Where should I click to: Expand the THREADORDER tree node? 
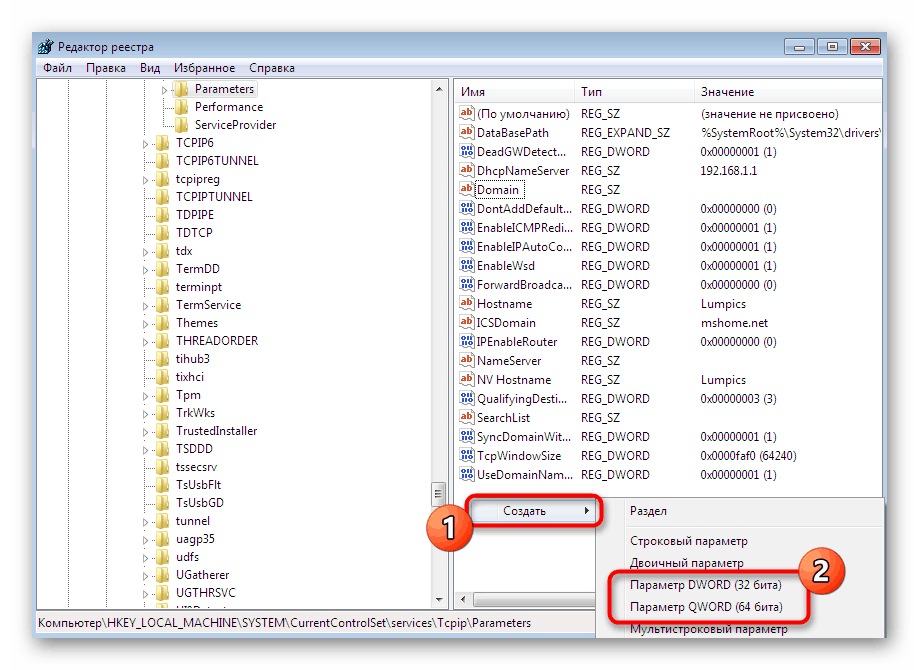coord(145,342)
